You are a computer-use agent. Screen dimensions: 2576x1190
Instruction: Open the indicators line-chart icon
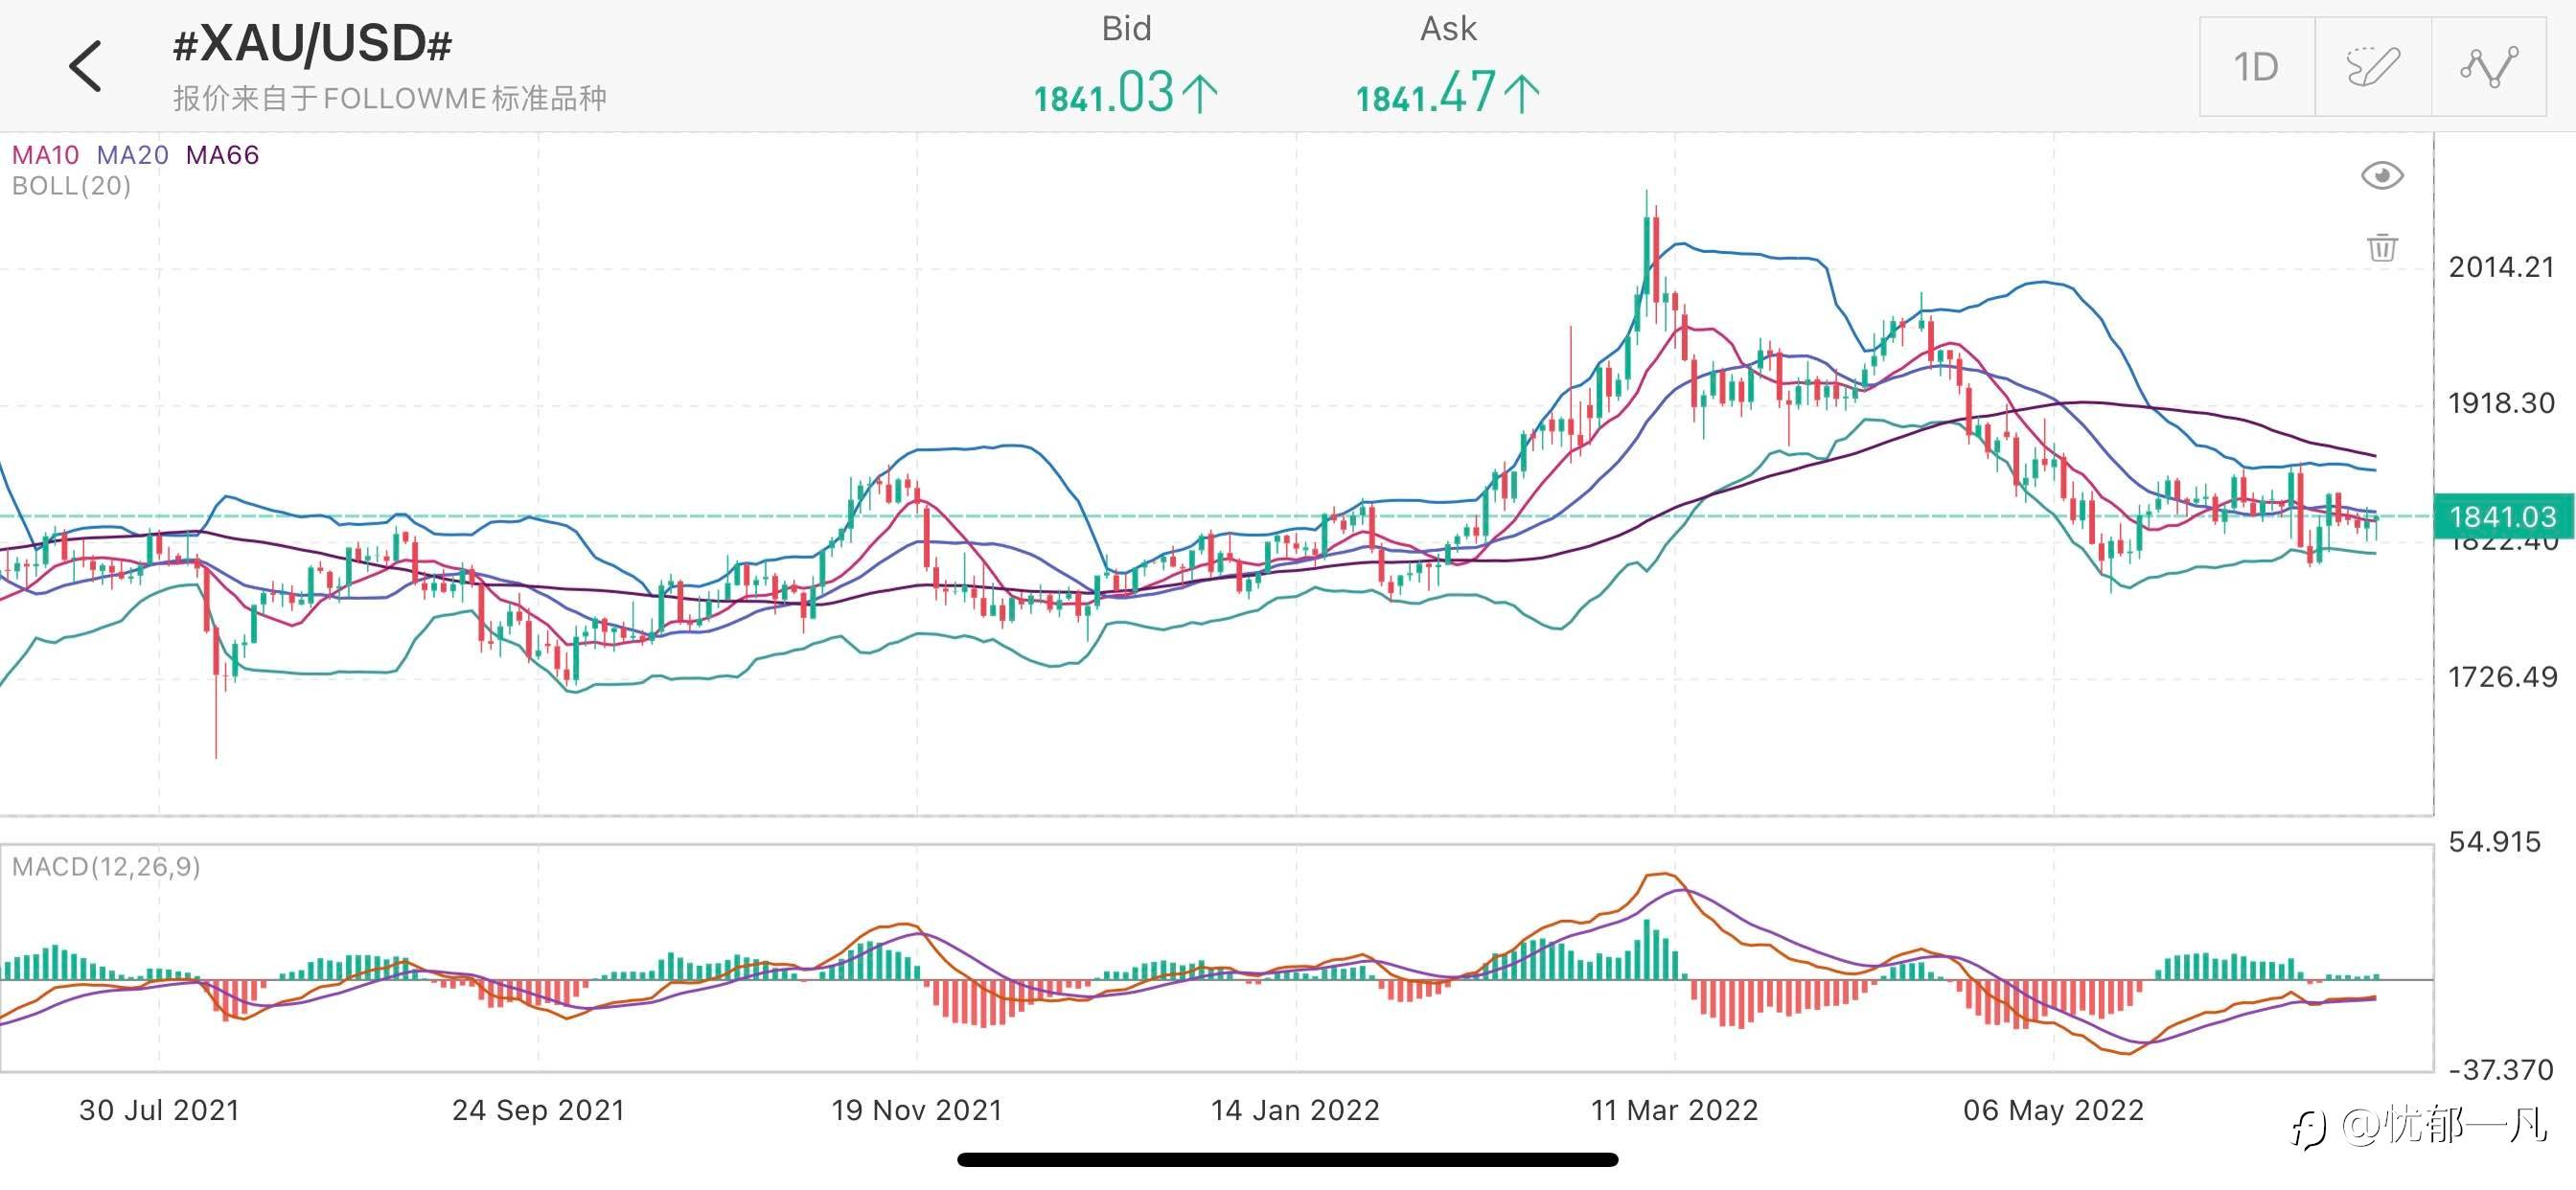pos(2488,67)
